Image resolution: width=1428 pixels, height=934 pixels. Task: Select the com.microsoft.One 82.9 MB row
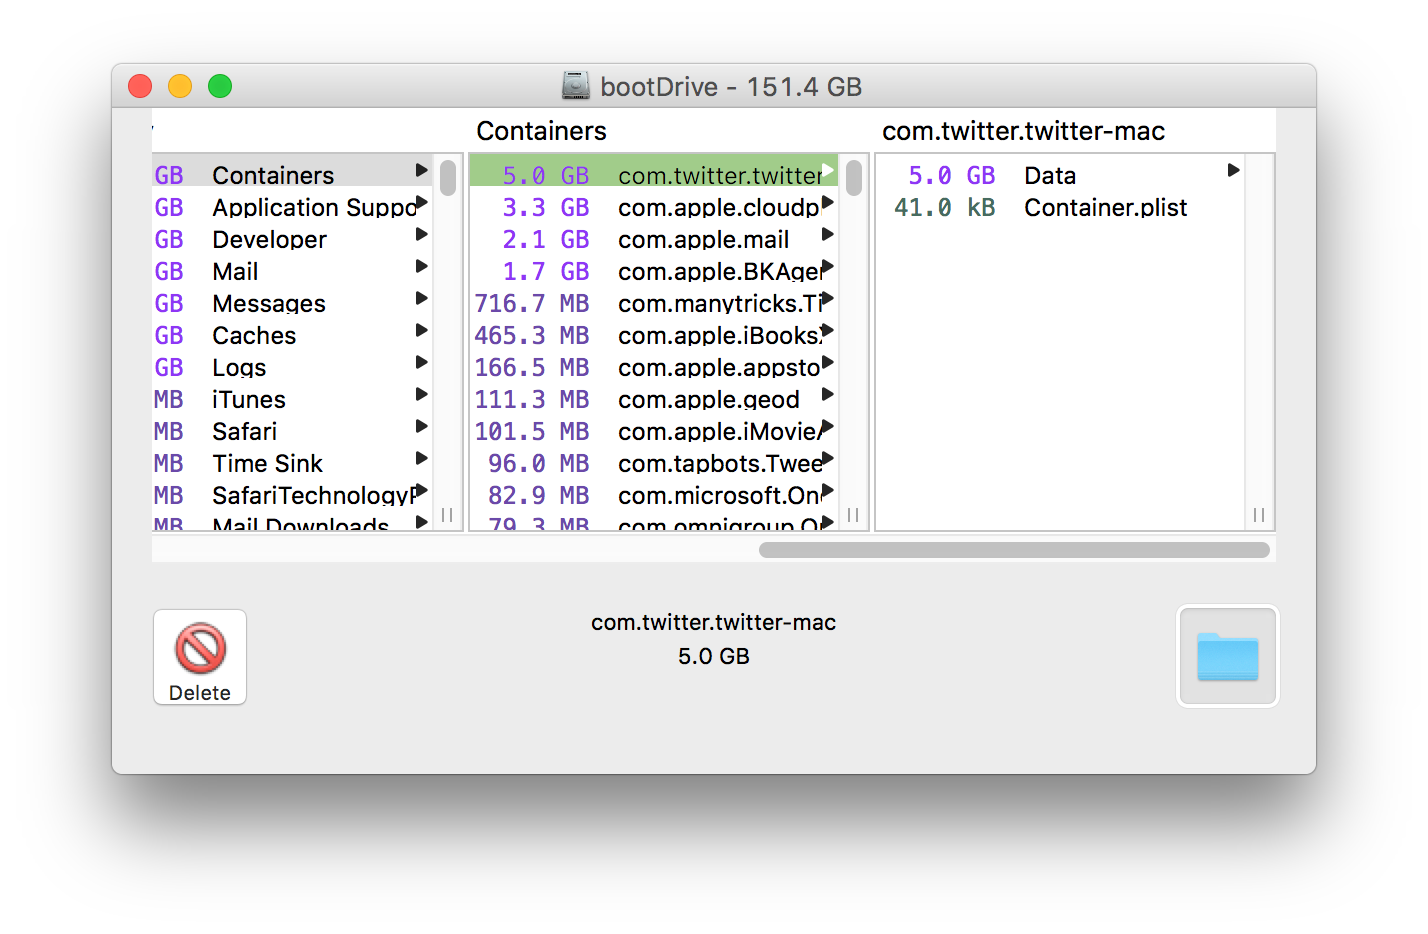coord(654,491)
